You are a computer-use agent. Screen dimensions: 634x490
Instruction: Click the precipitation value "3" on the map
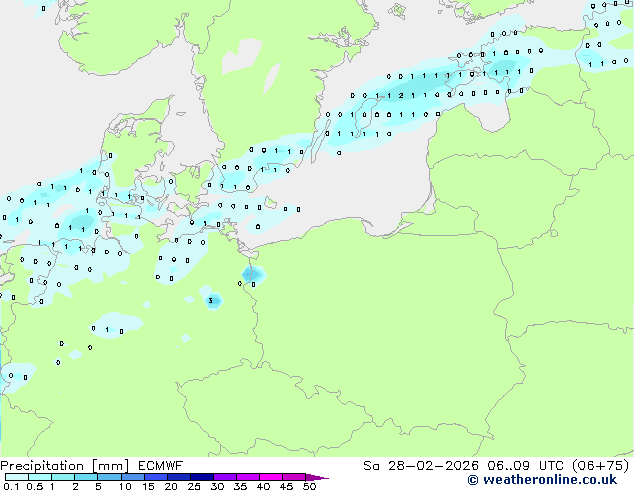point(211,301)
